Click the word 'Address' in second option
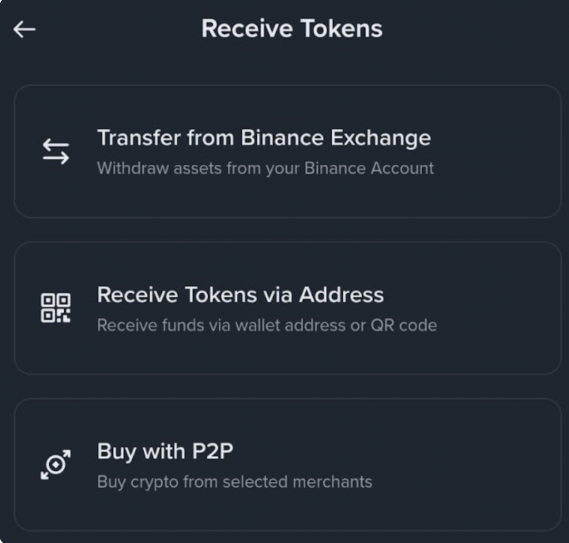The image size is (569, 543). coord(341,294)
